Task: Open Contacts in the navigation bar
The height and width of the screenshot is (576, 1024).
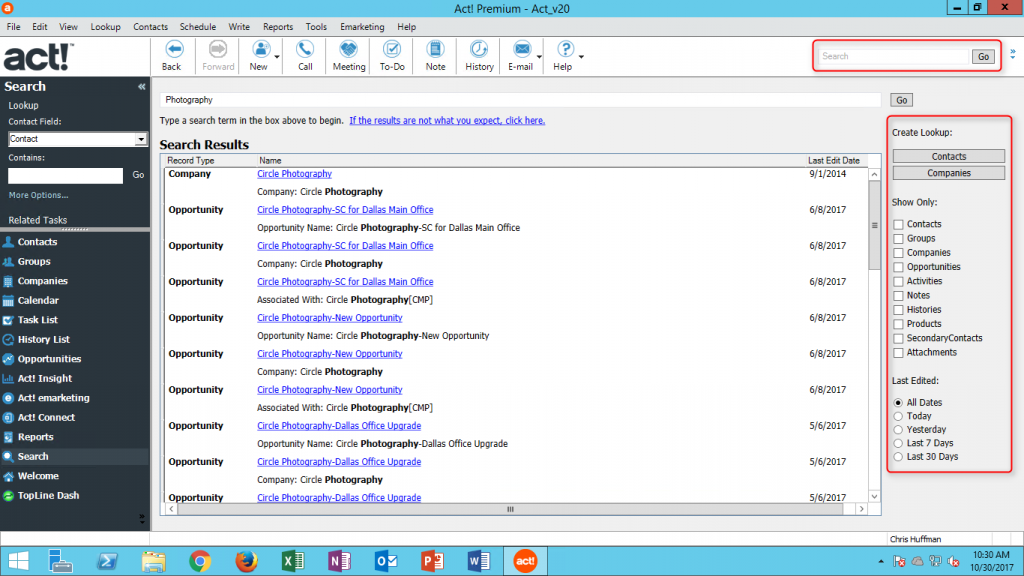Action: click(x=37, y=242)
